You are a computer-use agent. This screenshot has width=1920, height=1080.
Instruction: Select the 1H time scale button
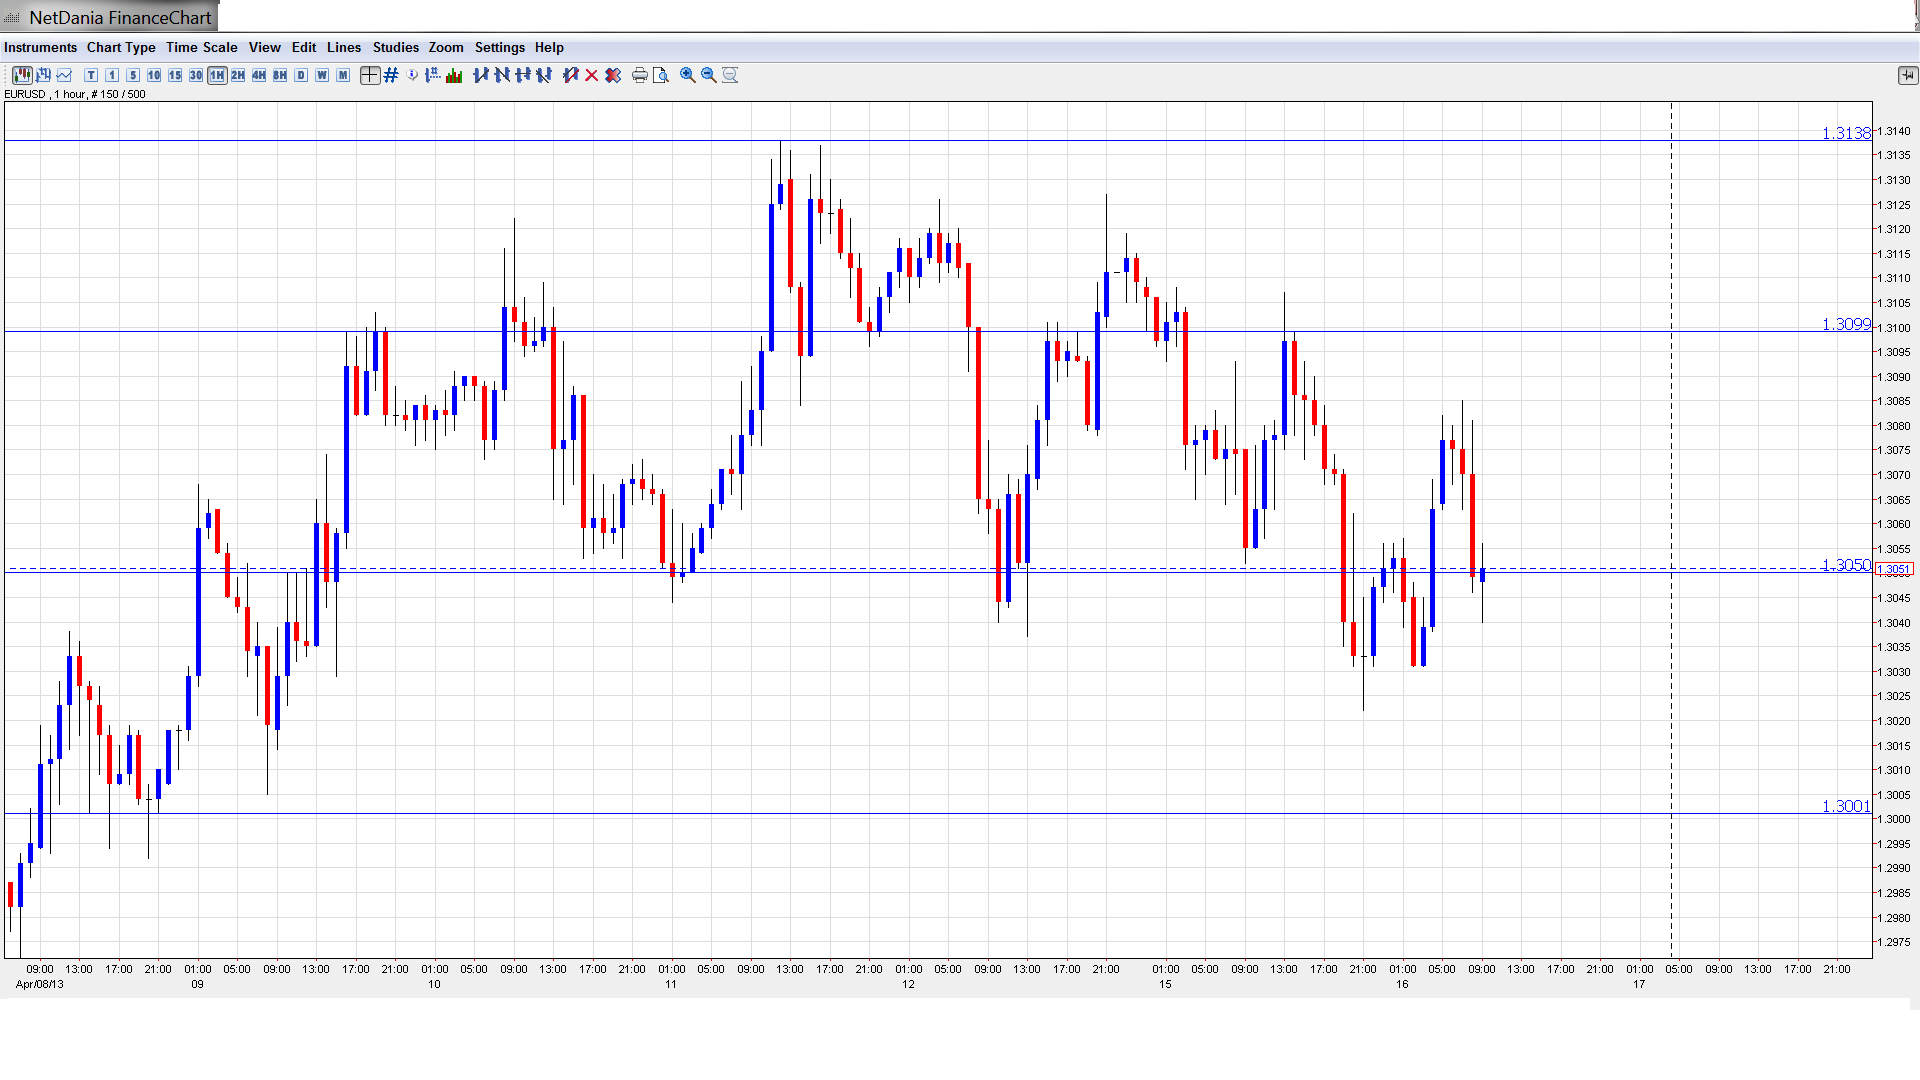[x=217, y=75]
